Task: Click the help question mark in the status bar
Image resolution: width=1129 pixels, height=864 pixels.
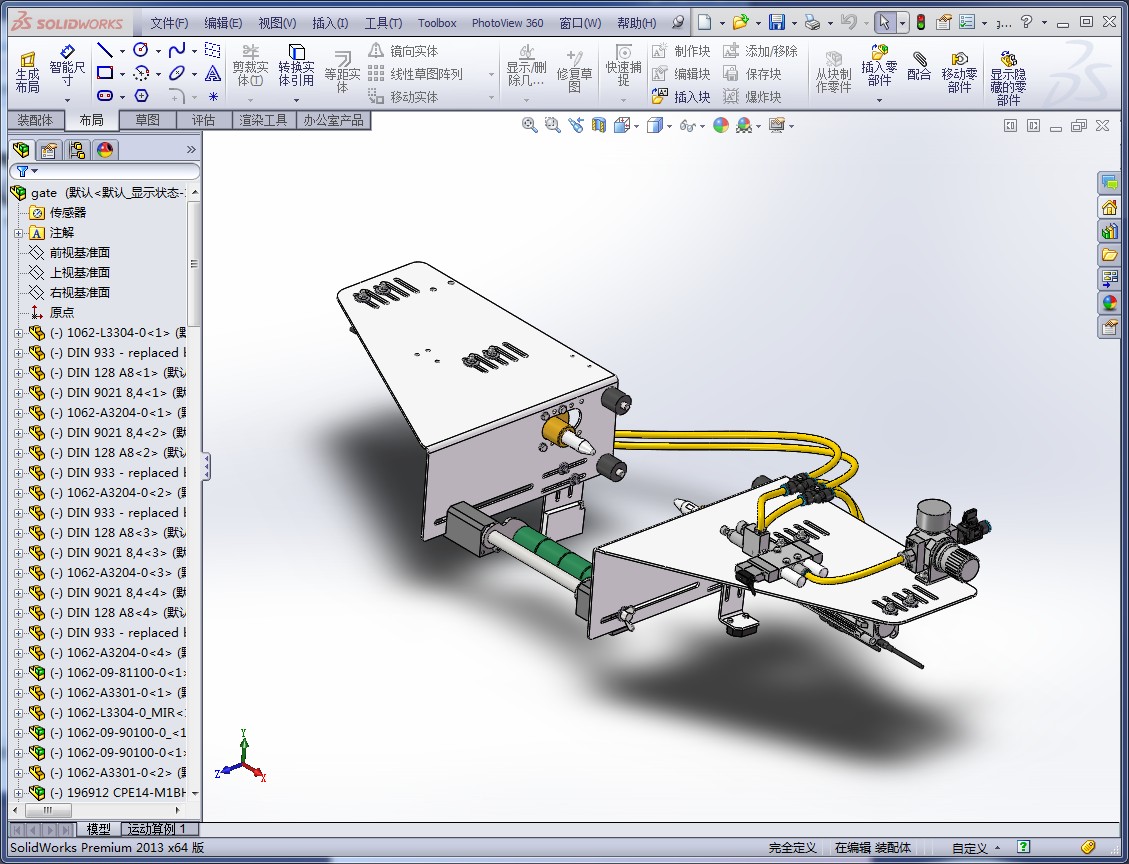Action: coord(1022,846)
